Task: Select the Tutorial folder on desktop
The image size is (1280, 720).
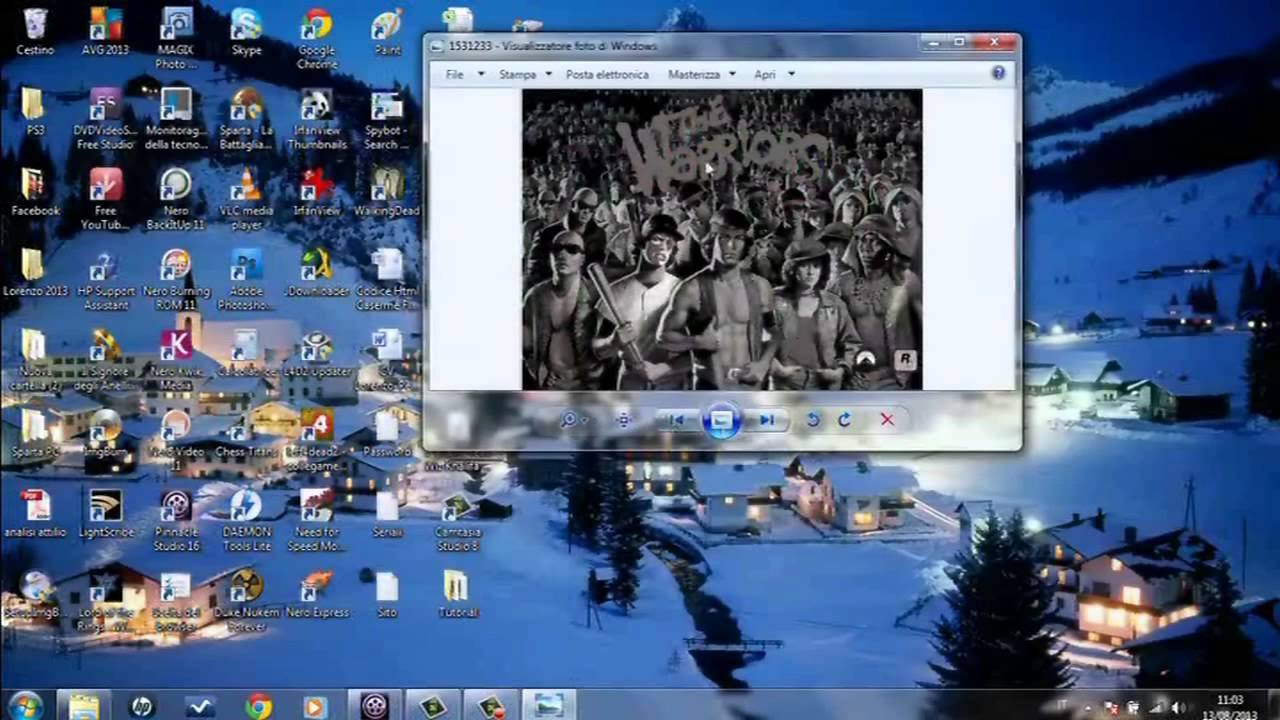Action: [457, 595]
